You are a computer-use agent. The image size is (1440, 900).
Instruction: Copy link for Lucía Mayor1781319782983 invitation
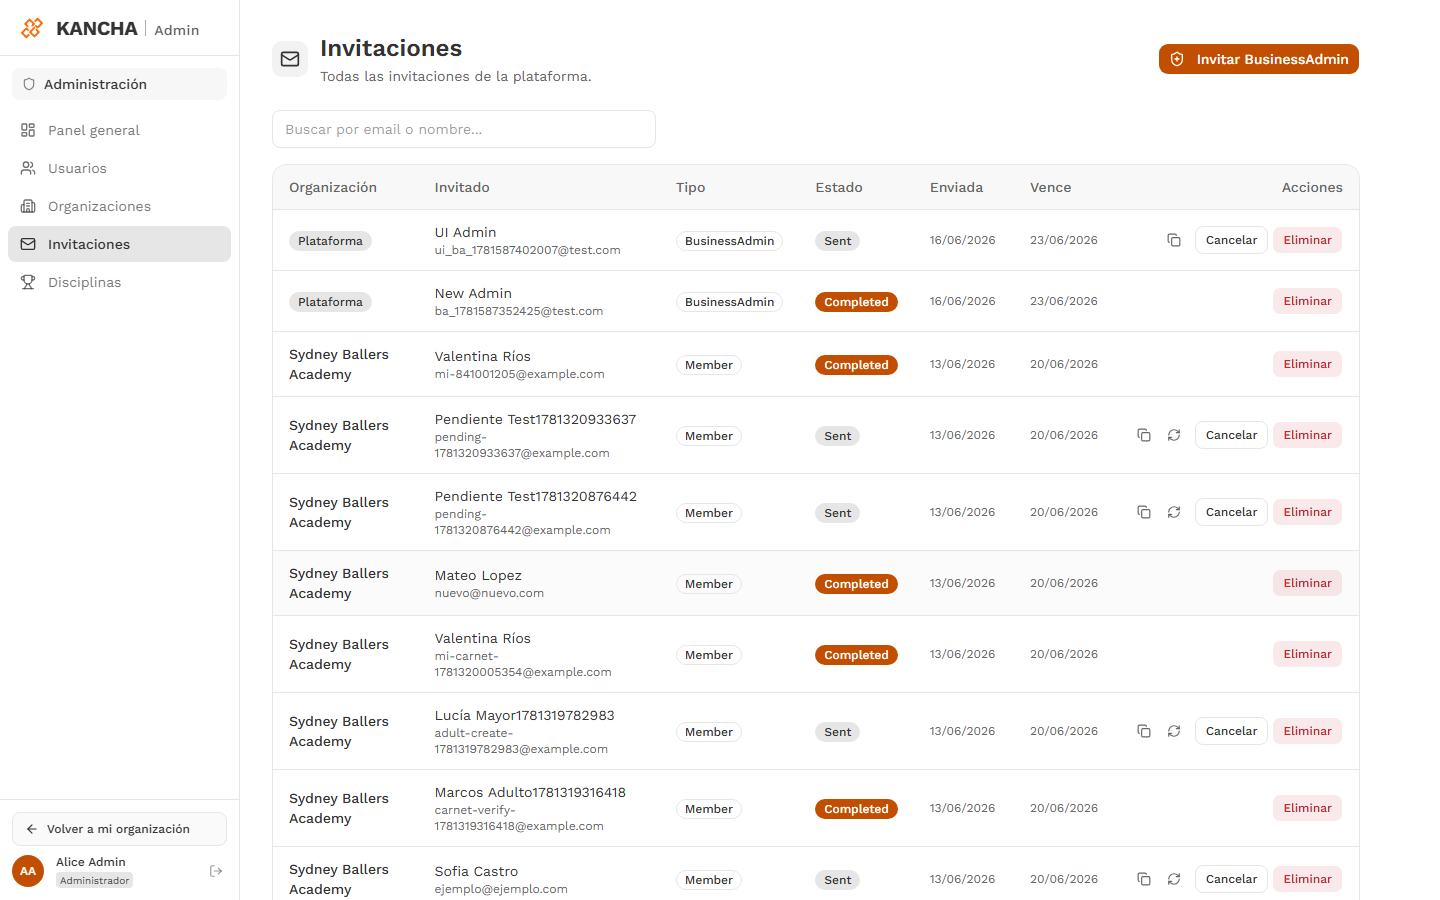tap(1144, 731)
